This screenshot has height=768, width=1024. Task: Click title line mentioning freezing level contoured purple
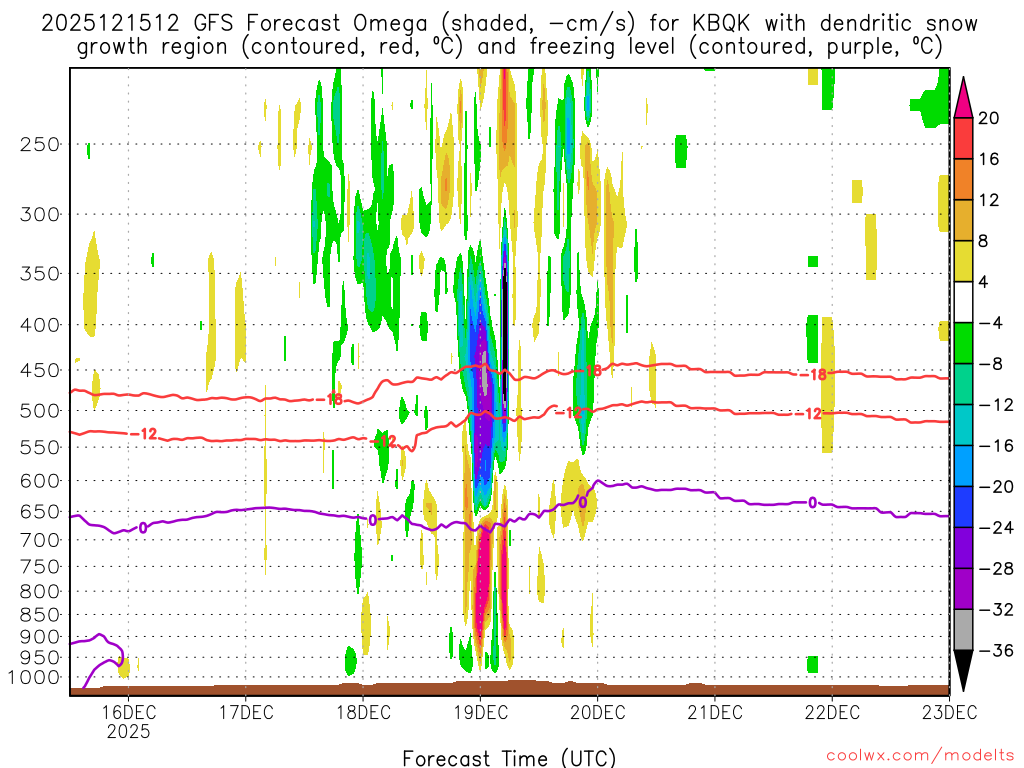509,47
